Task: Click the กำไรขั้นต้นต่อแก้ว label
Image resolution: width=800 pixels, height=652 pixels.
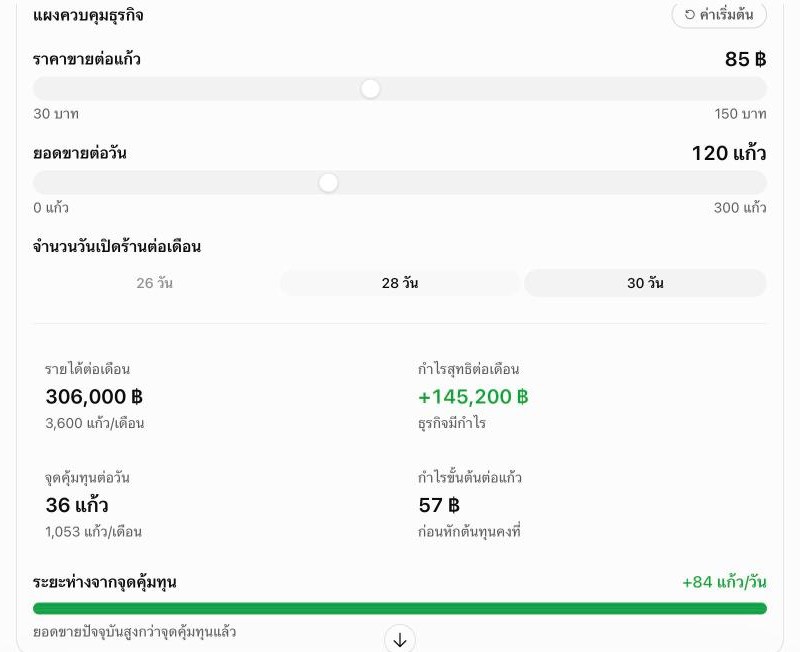Action: click(x=469, y=478)
